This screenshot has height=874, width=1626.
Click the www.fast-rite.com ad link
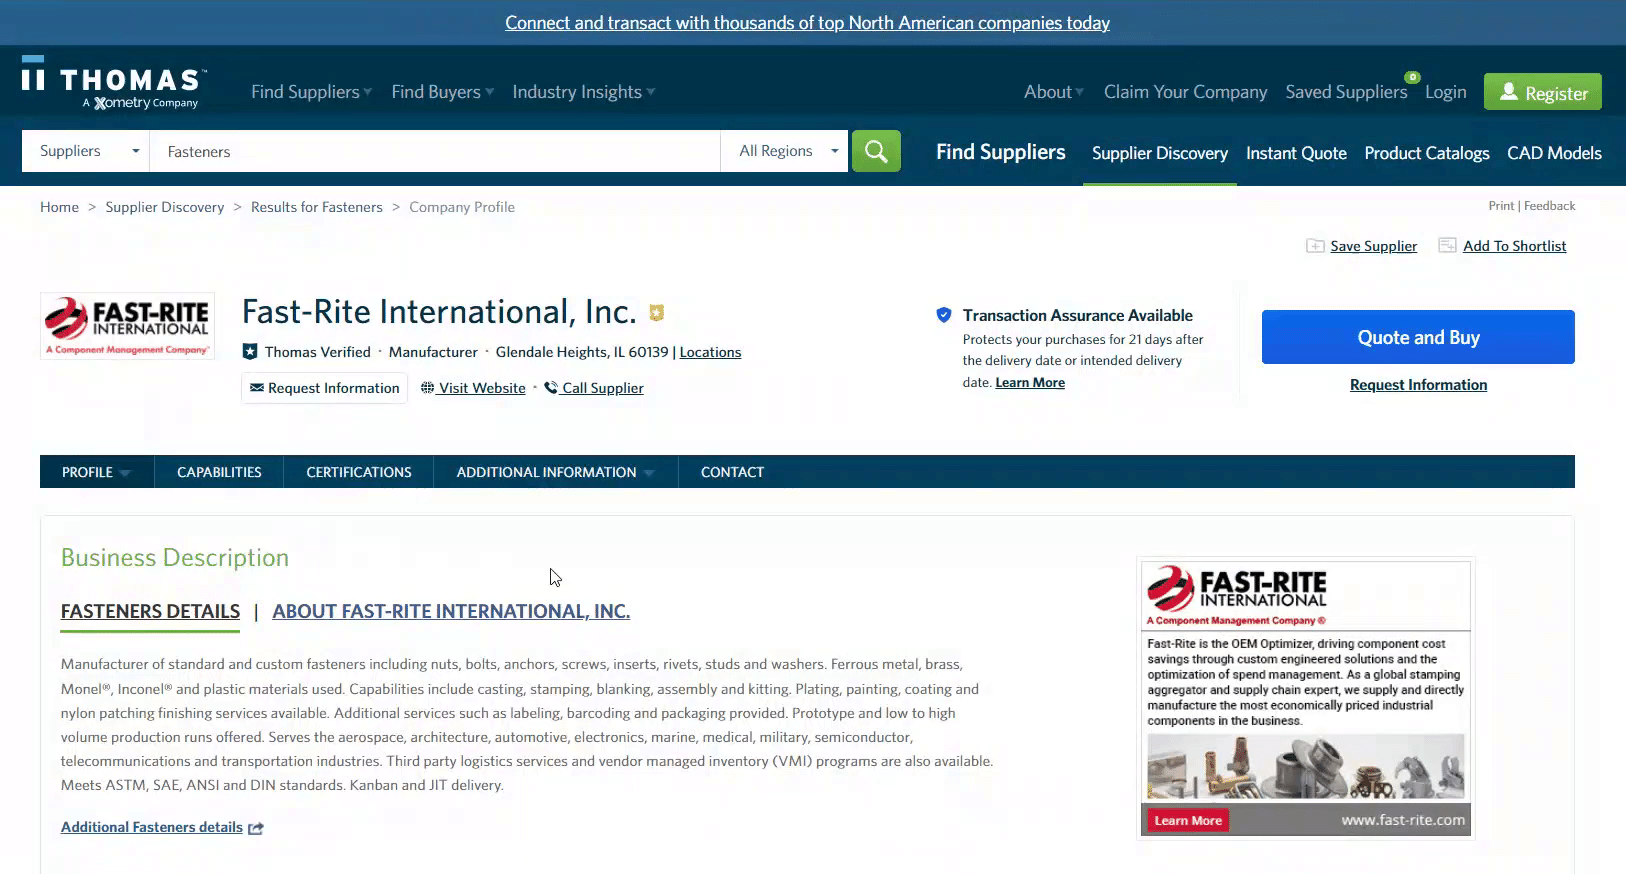coord(1403,820)
